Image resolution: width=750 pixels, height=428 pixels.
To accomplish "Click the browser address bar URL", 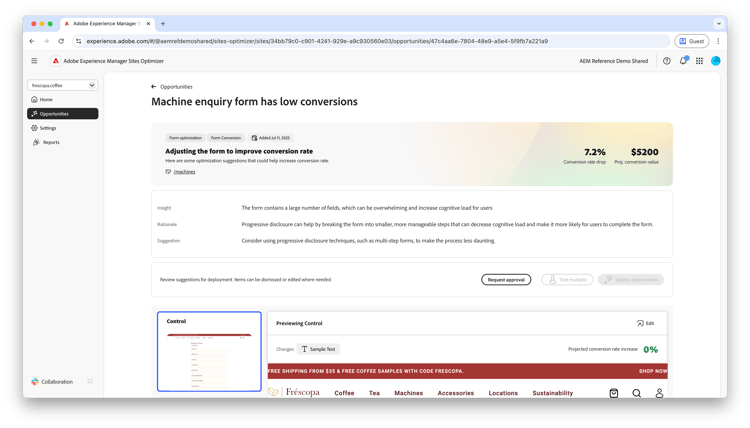I will [x=317, y=41].
